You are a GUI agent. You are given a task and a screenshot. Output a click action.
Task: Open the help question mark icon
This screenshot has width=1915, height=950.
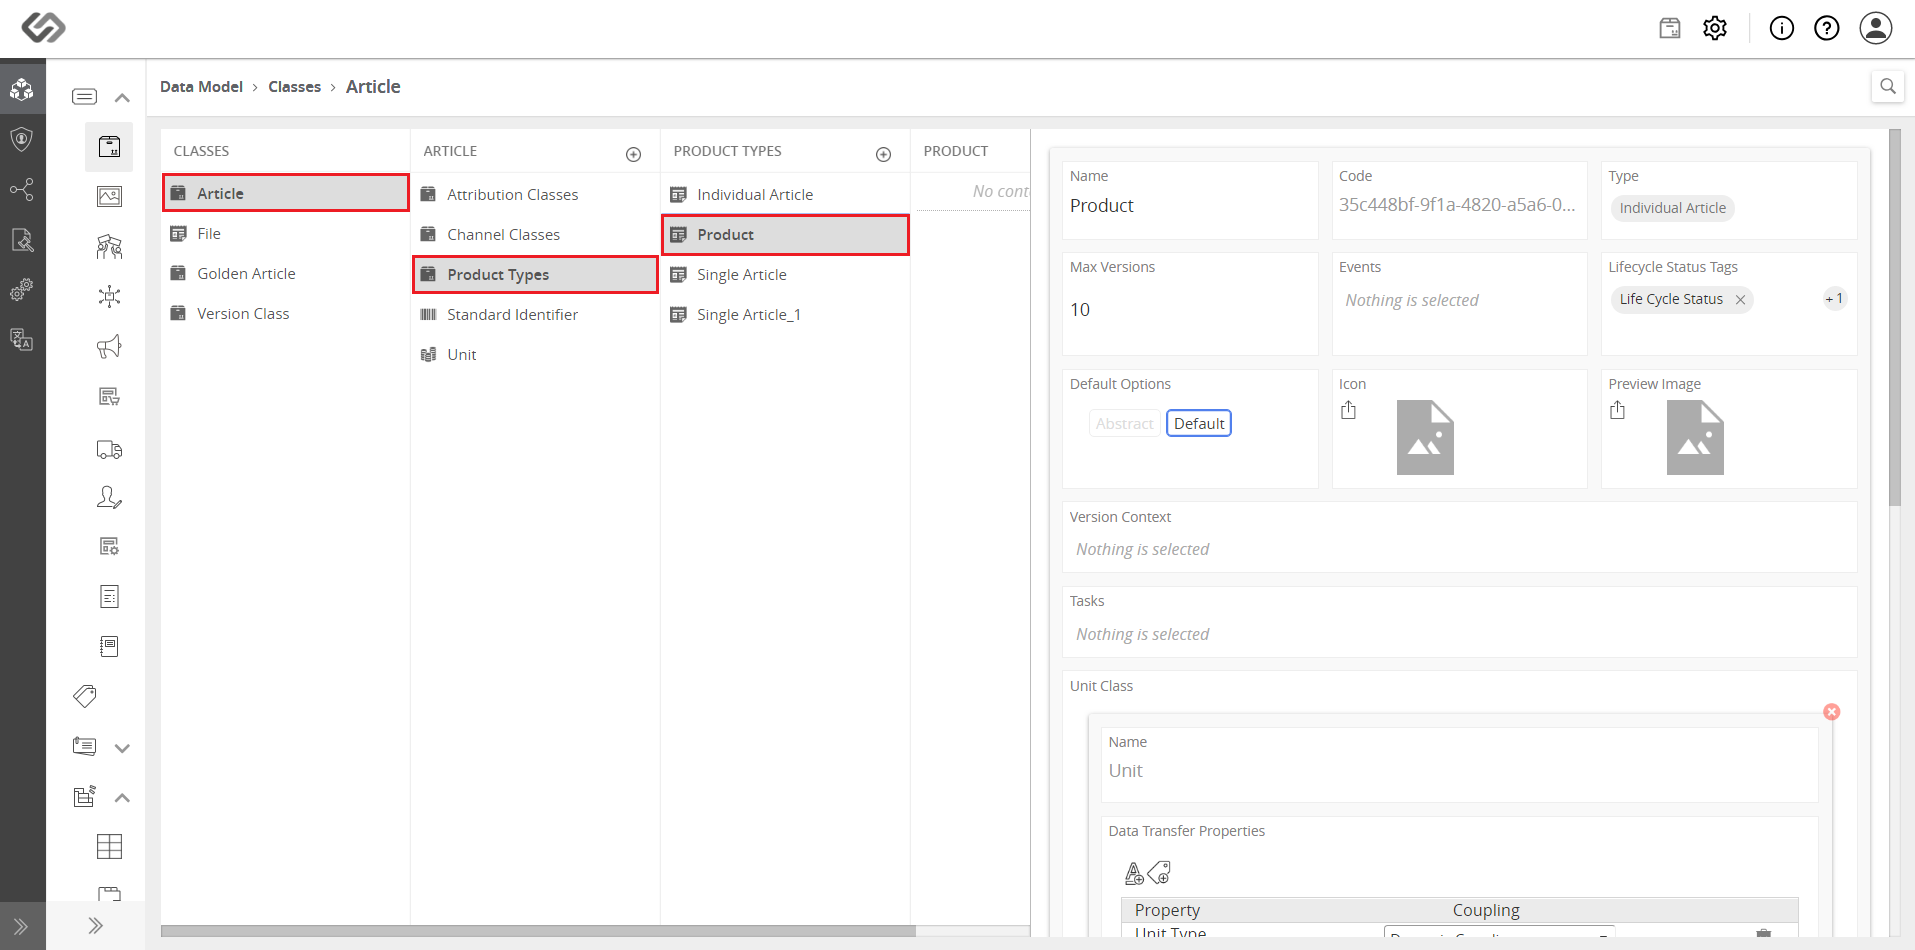point(1827,28)
